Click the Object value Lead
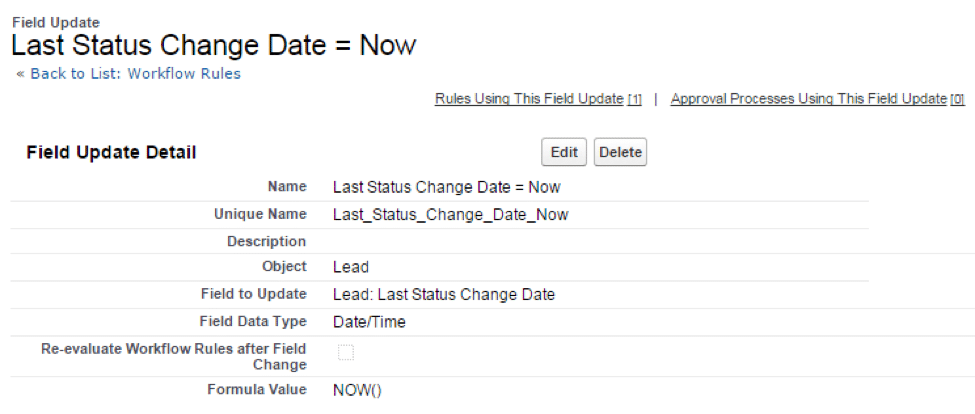This screenshot has height=414, width=975. pyautogui.click(x=351, y=267)
